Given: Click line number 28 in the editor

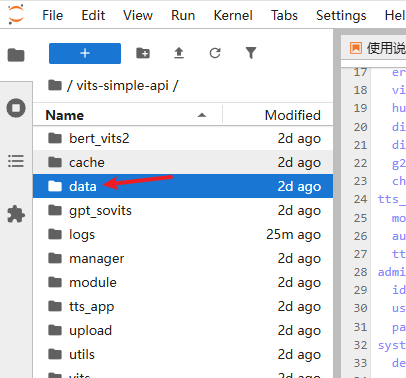Looking at the screenshot, I should pyautogui.click(x=360, y=272).
